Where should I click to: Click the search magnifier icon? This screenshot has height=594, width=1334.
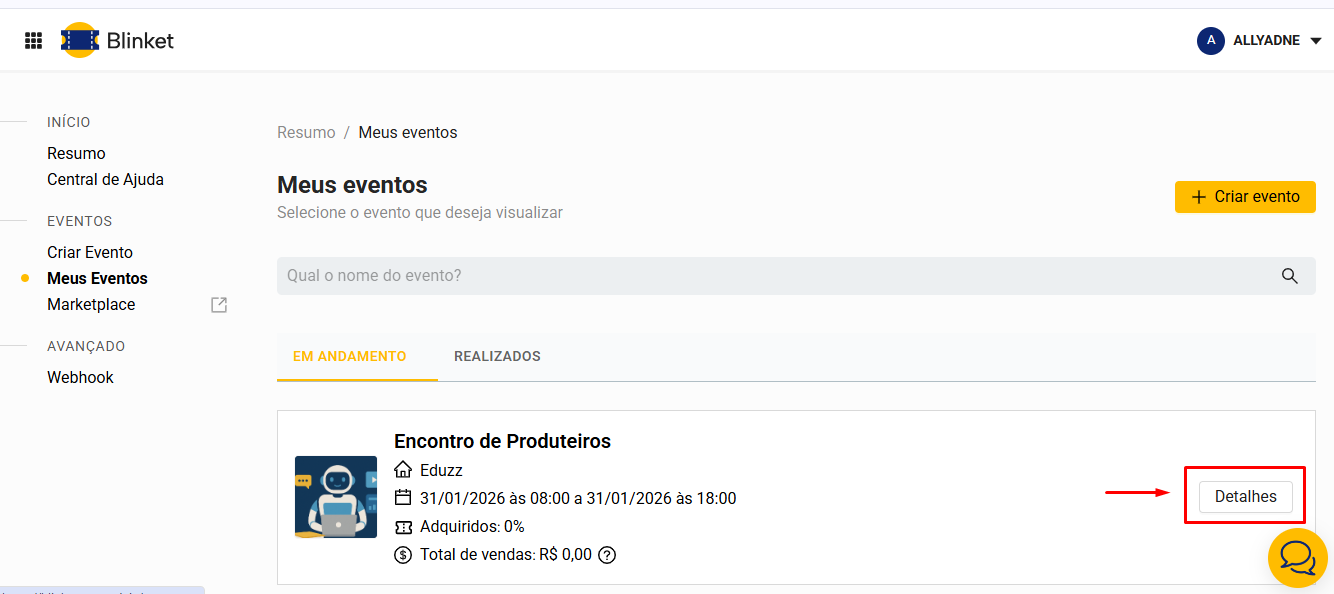1290,276
